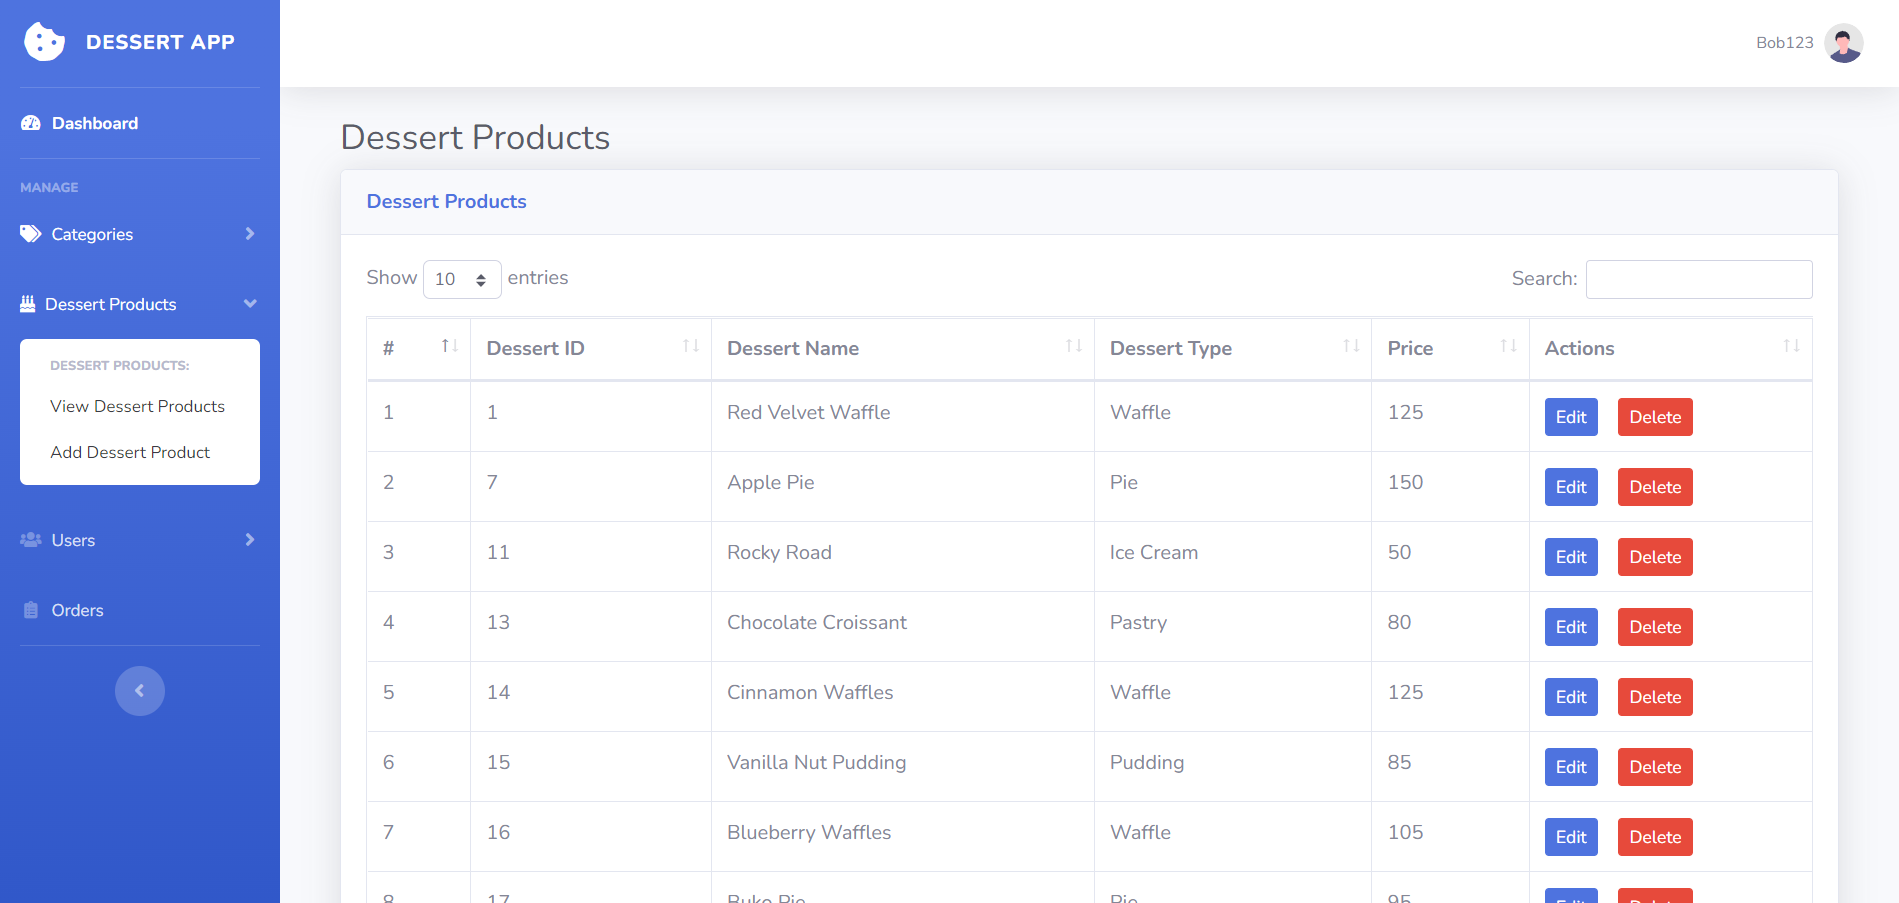Click Add Dessert Product

tap(130, 452)
